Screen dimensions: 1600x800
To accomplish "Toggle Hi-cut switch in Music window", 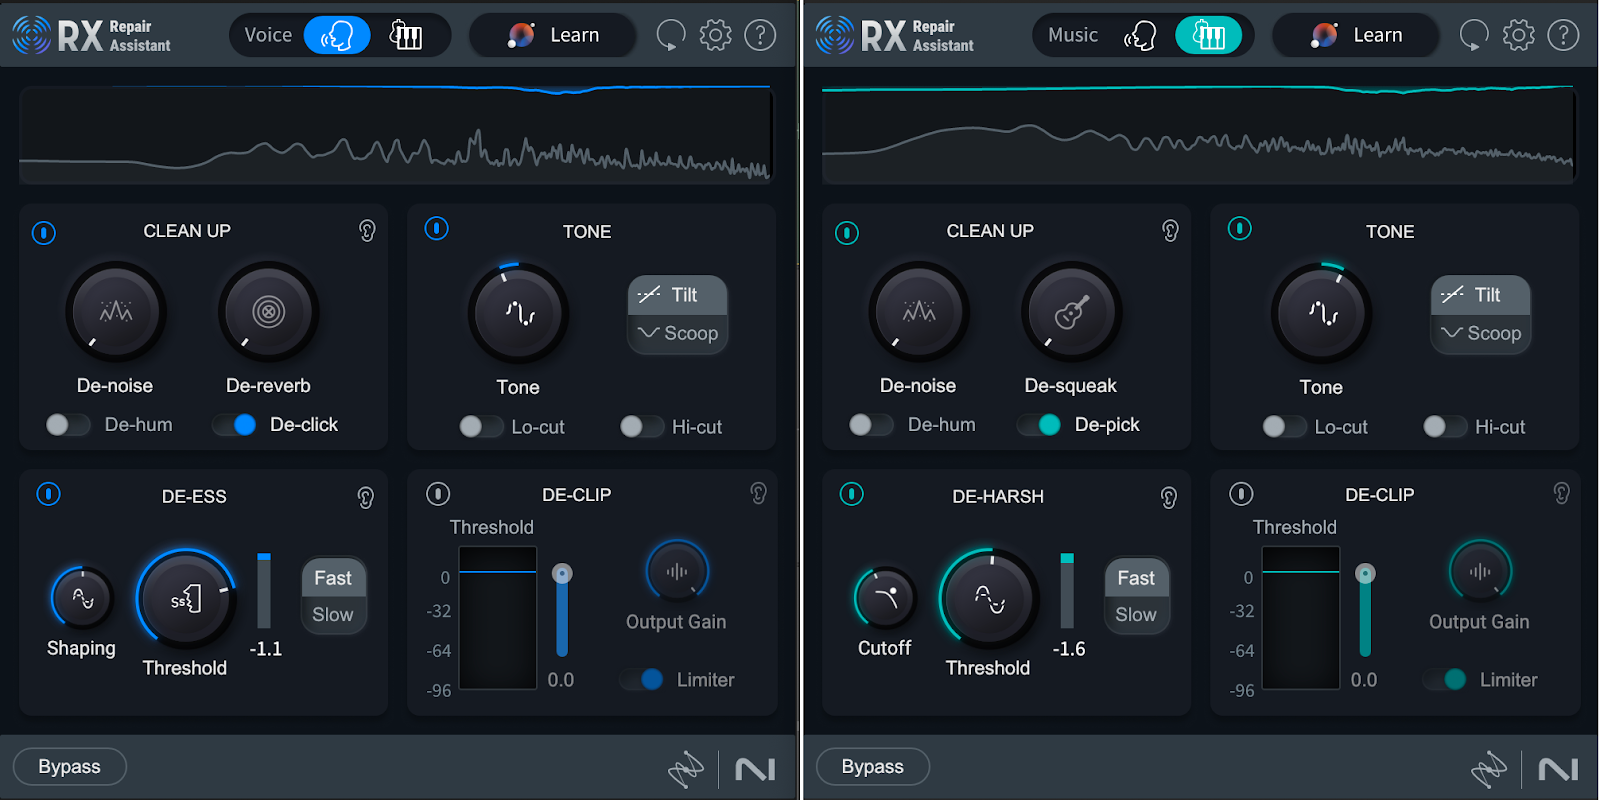I will click(x=1444, y=427).
